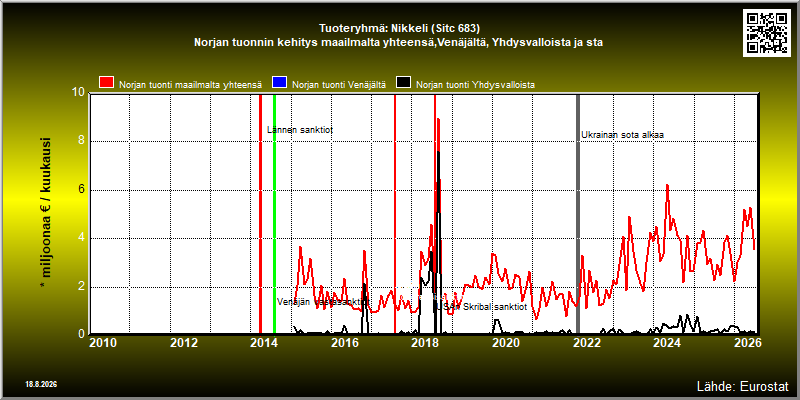Click the x-axis year label 2014
Screen dimensions: 800x400
[264, 342]
